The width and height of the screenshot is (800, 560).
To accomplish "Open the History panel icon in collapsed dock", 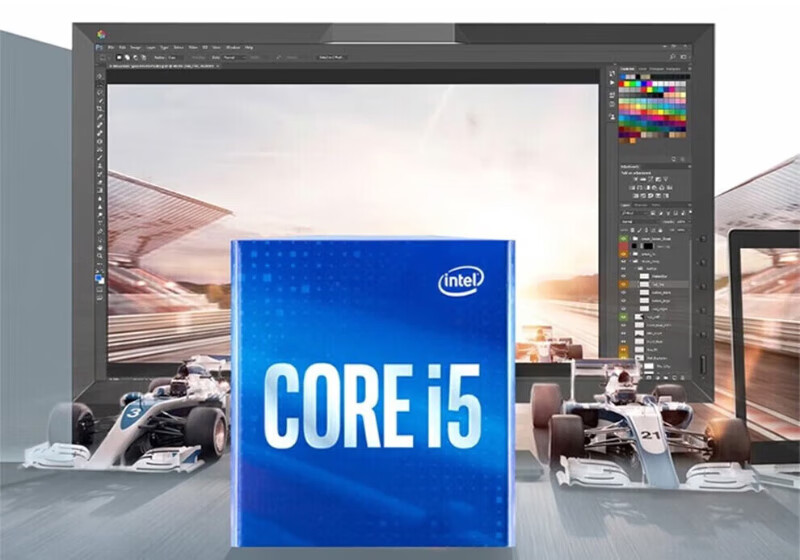I will tap(612, 72).
